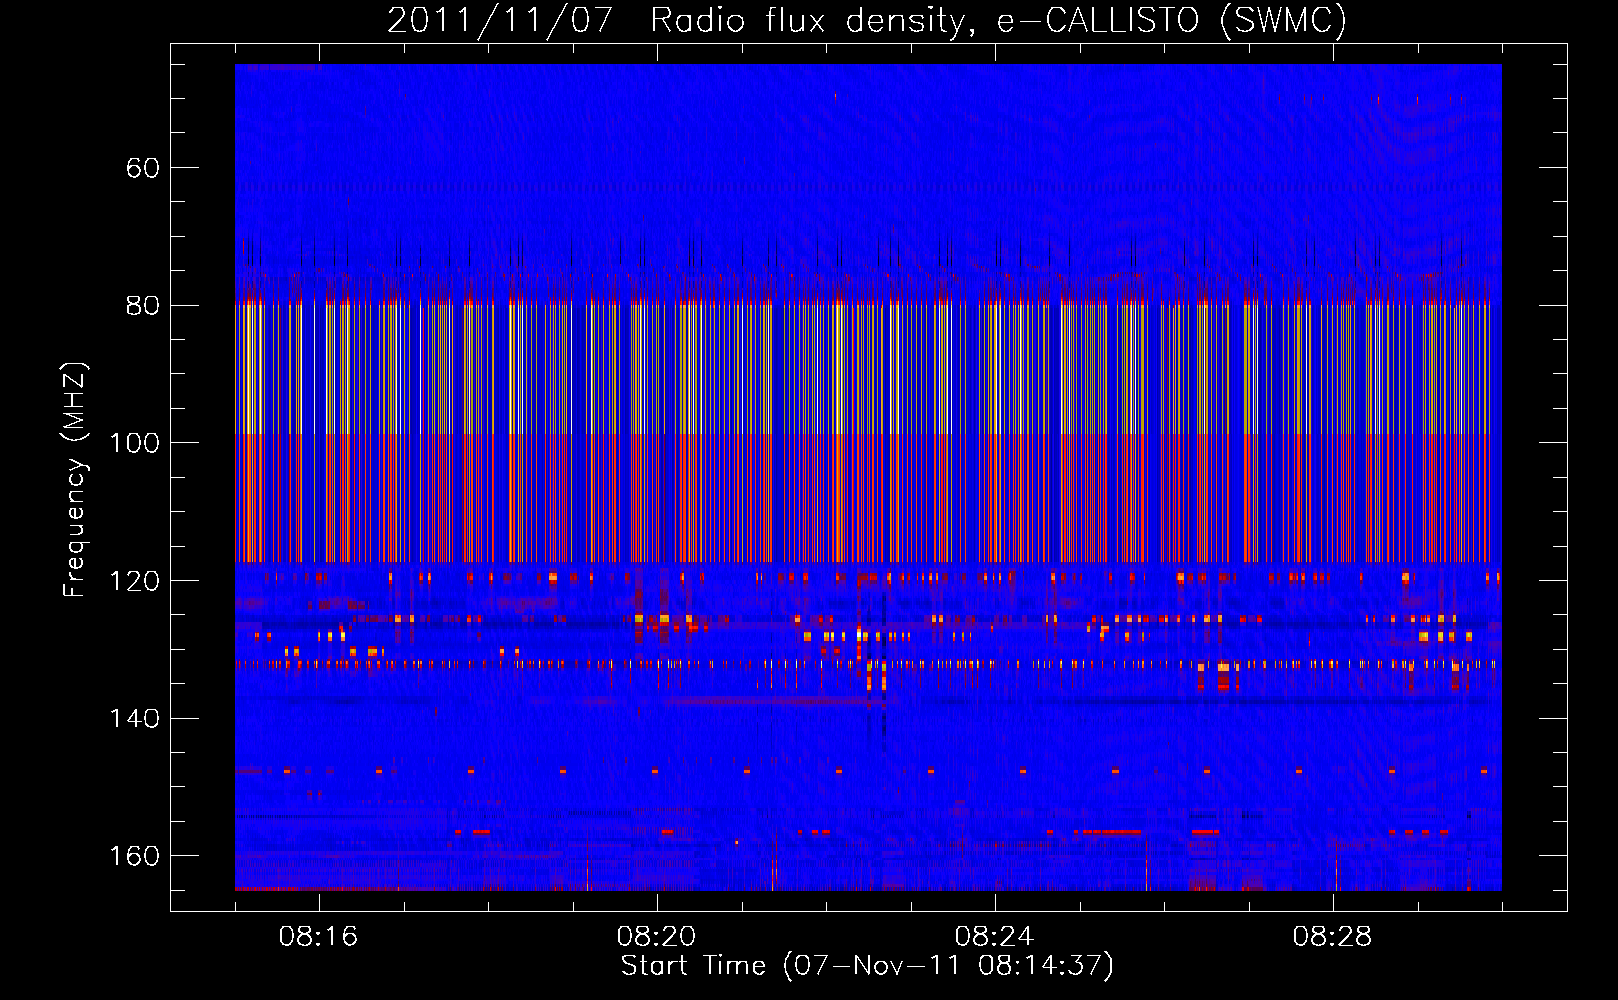Click the 08:20 time tick label
The image size is (1618, 1000).
click(656, 937)
